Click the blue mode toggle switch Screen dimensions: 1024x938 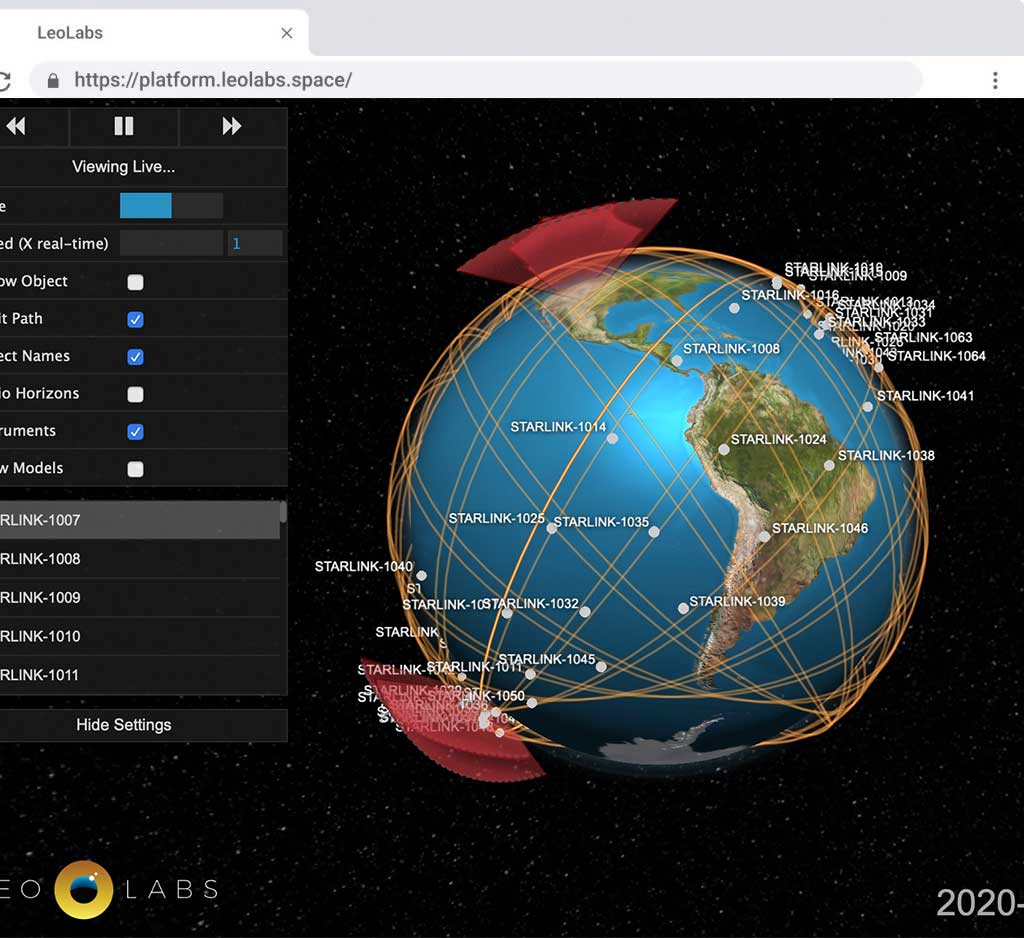tap(171, 206)
